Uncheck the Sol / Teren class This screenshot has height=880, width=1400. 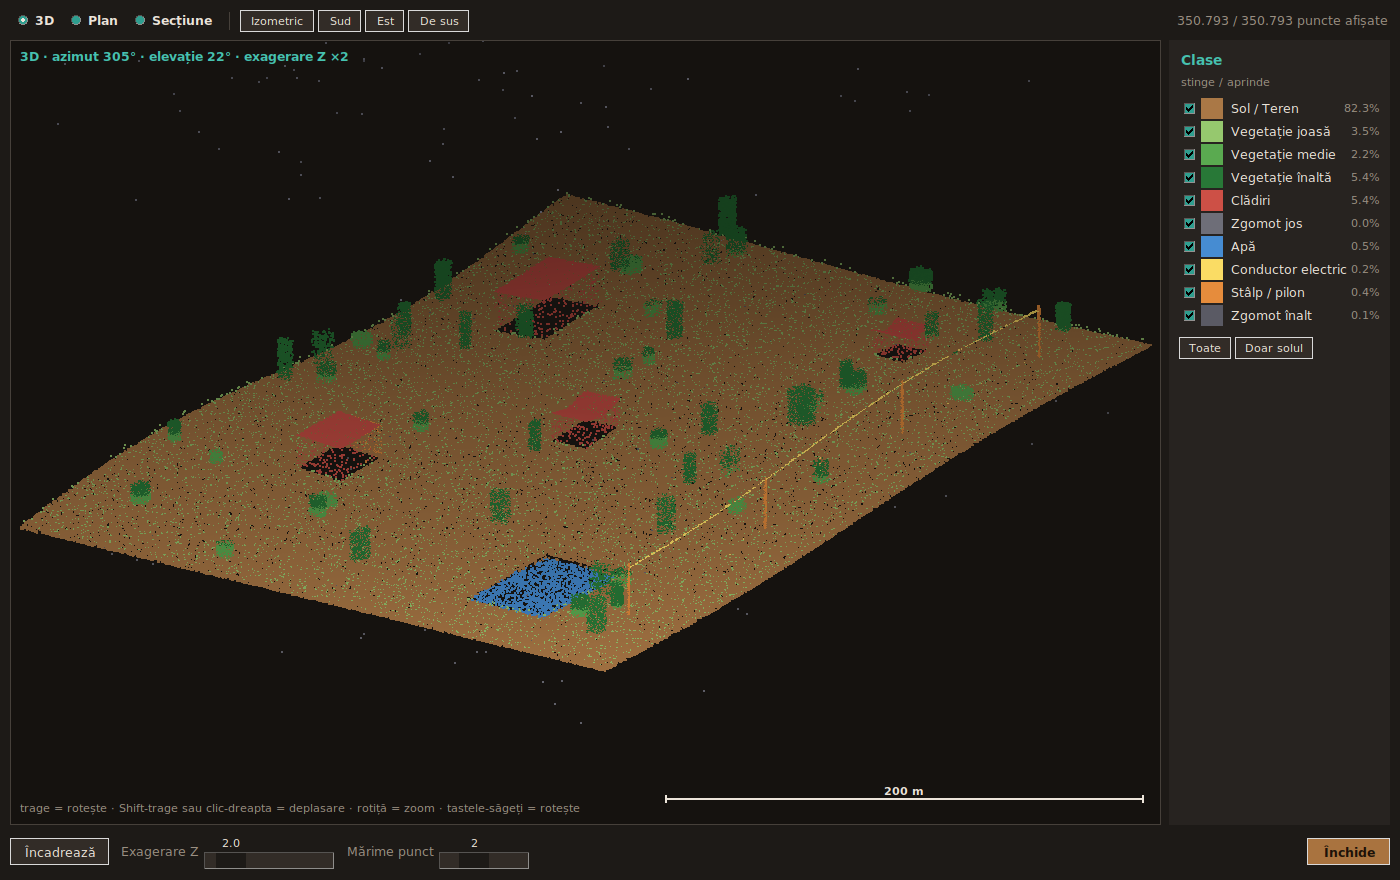pyautogui.click(x=1190, y=108)
